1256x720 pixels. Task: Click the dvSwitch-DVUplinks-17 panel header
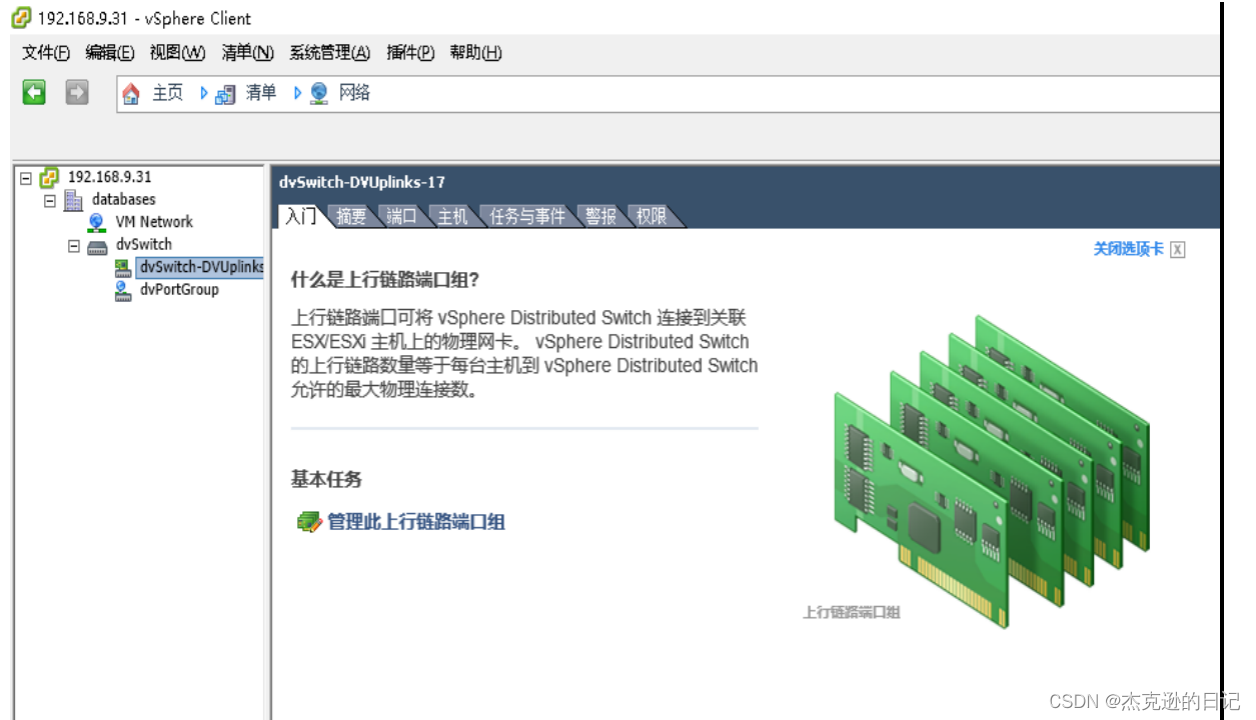pyautogui.click(x=362, y=182)
